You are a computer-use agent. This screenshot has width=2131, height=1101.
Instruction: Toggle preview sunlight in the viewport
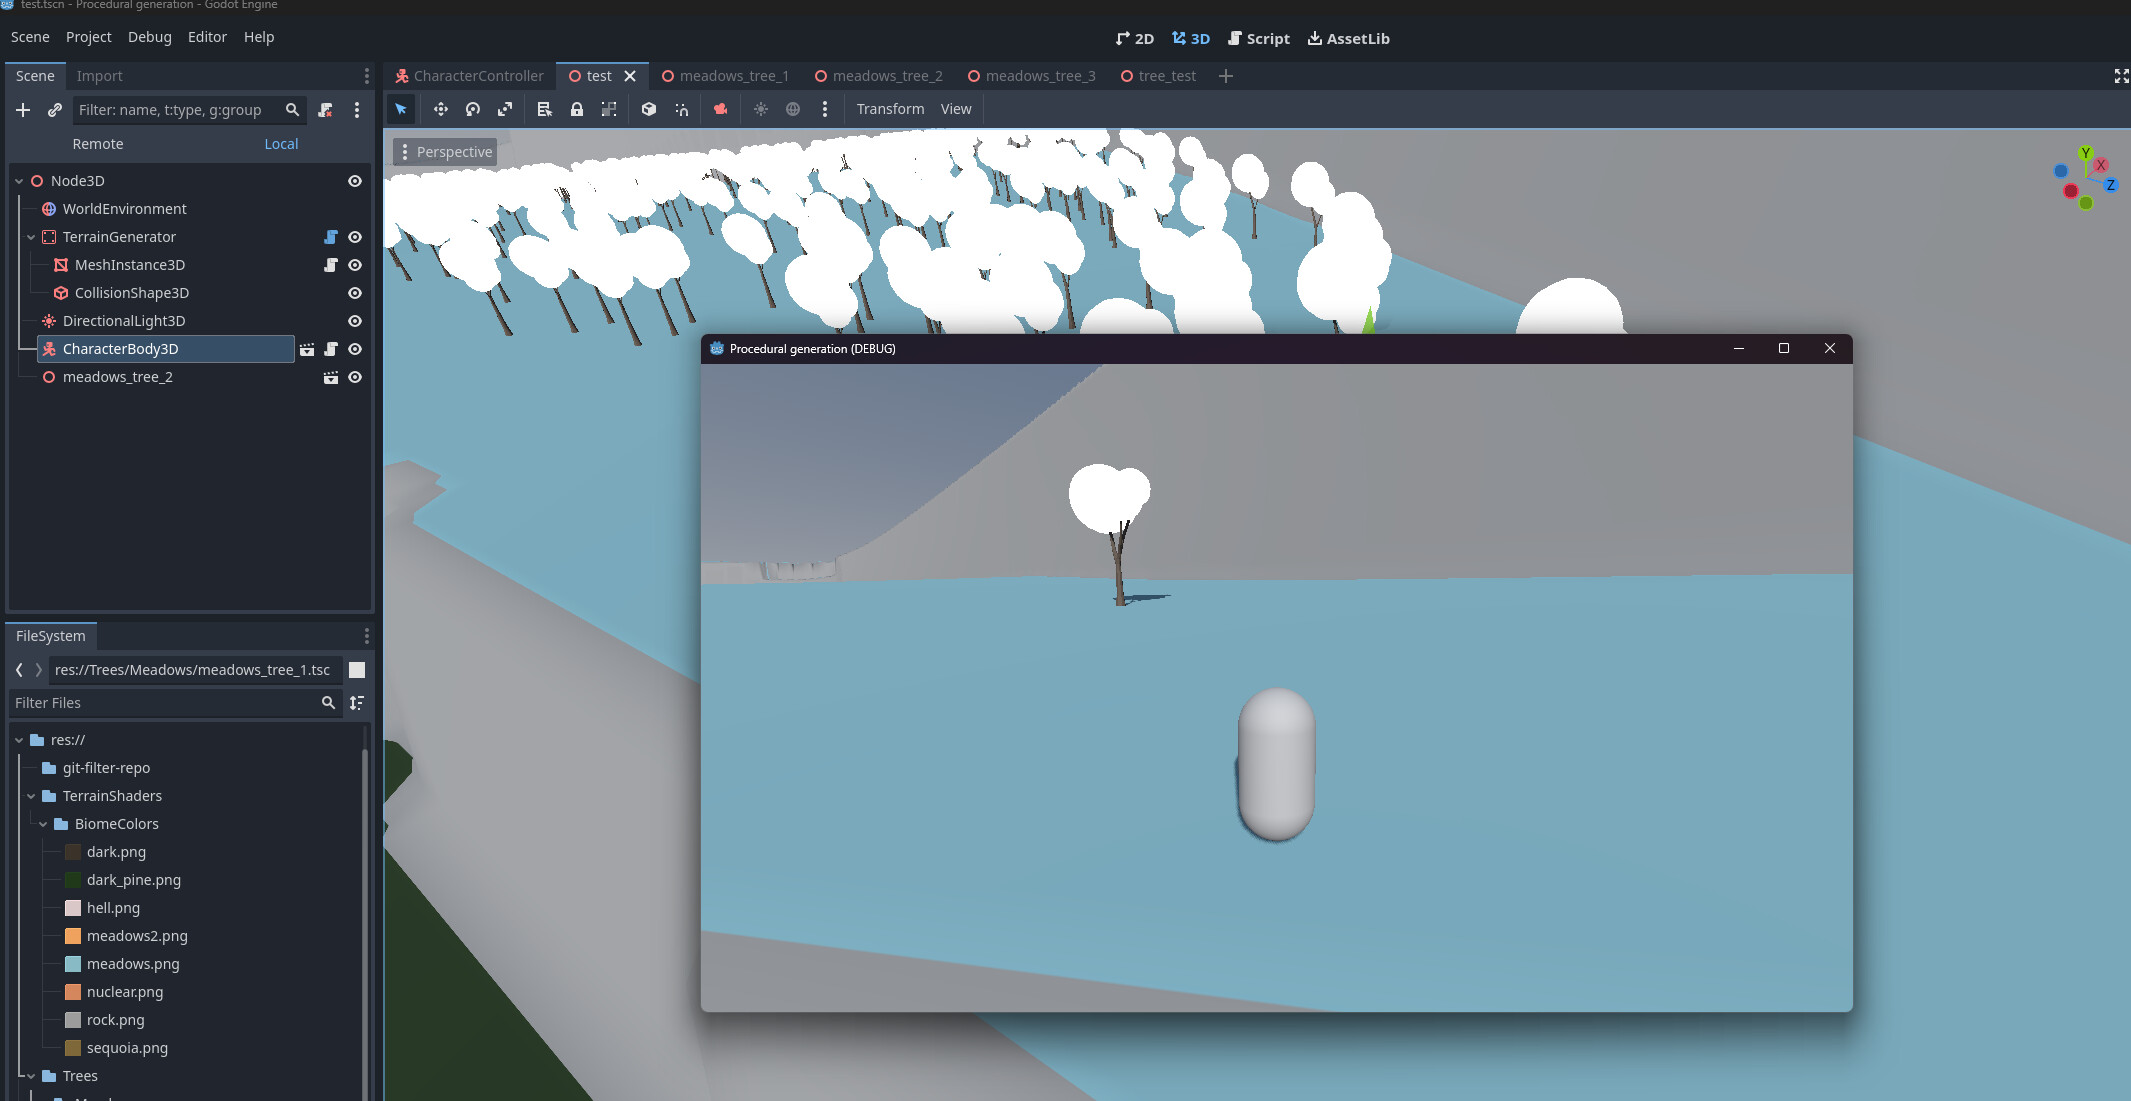tap(762, 109)
